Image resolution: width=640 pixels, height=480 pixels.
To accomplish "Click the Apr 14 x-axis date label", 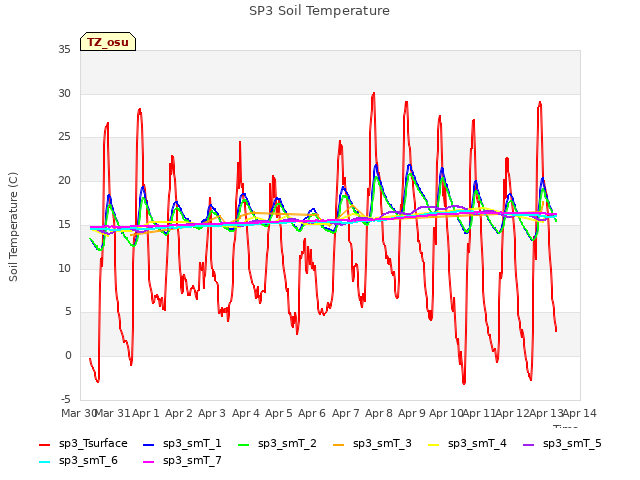I will pos(580,413).
